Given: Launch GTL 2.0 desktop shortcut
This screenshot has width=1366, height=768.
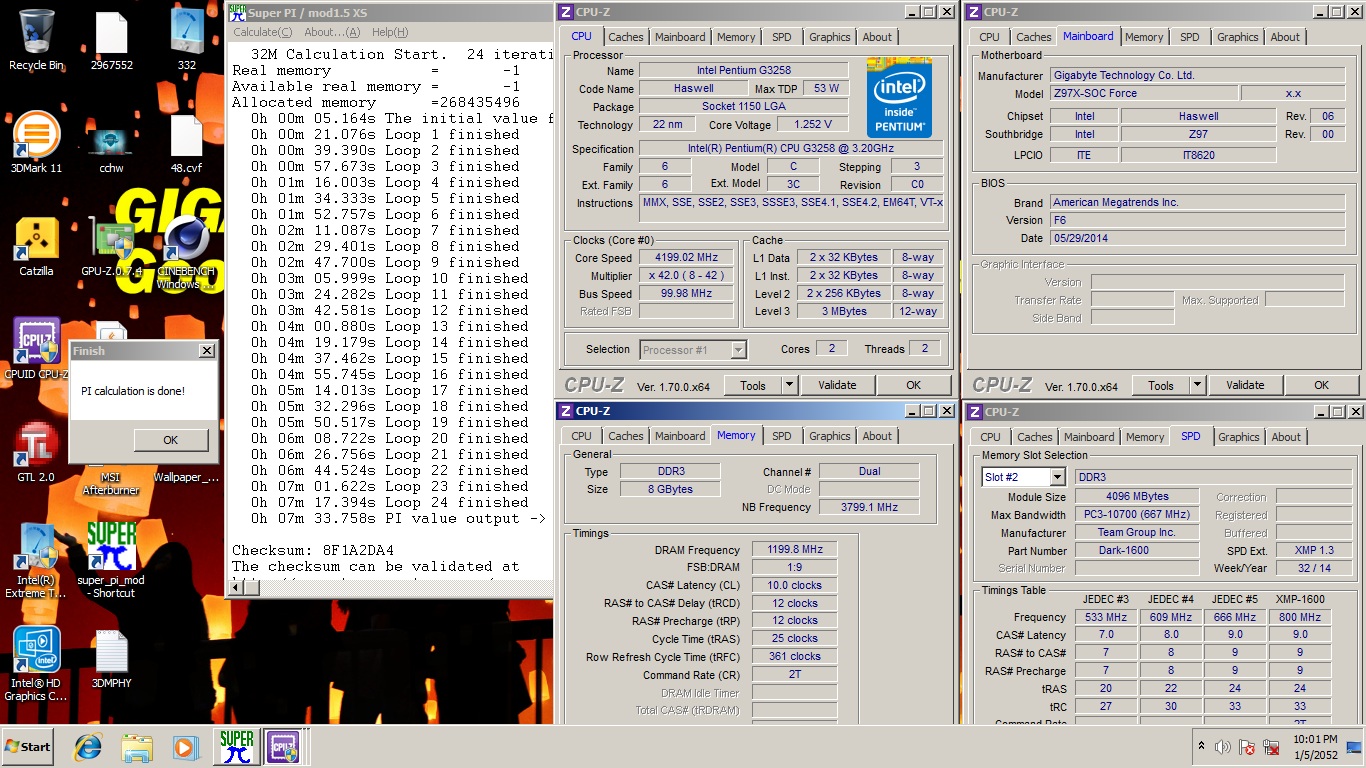Looking at the screenshot, I should (36, 452).
